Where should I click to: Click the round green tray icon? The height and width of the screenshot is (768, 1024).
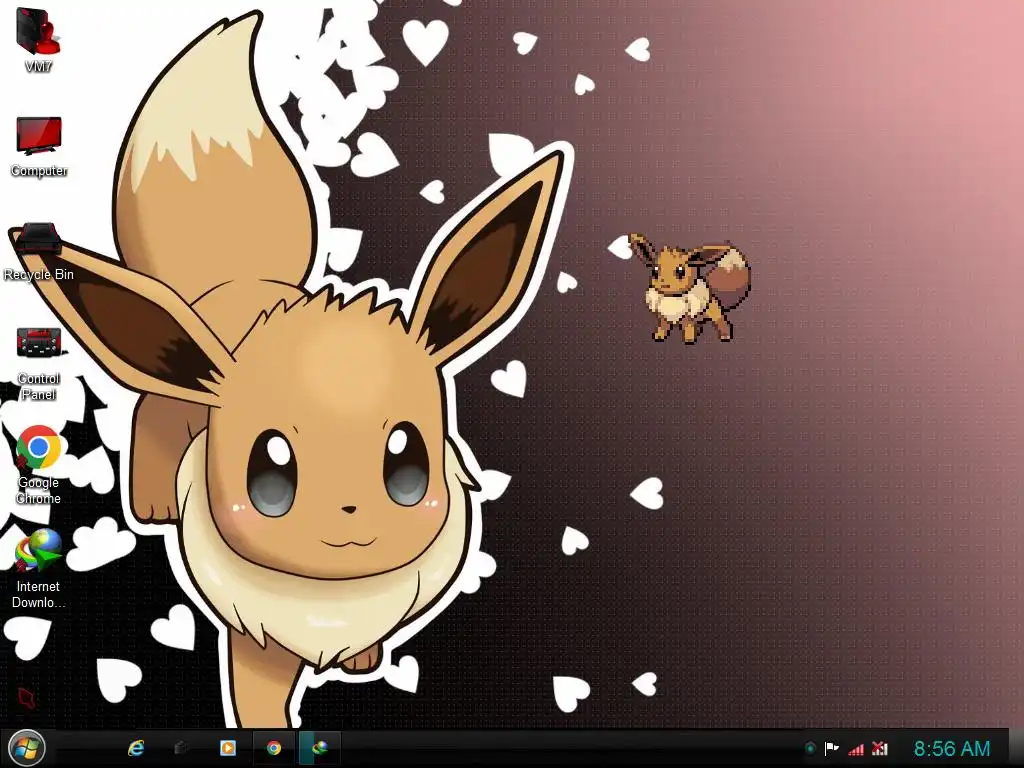click(810, 748)
